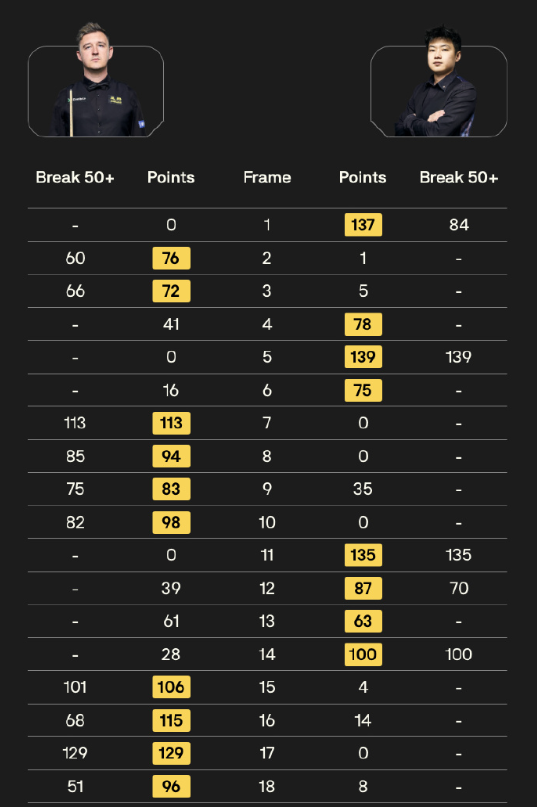The height and width of the screenshot is (807, 537).
Task: Click the left Points column header
Action: tap(171, 178)
